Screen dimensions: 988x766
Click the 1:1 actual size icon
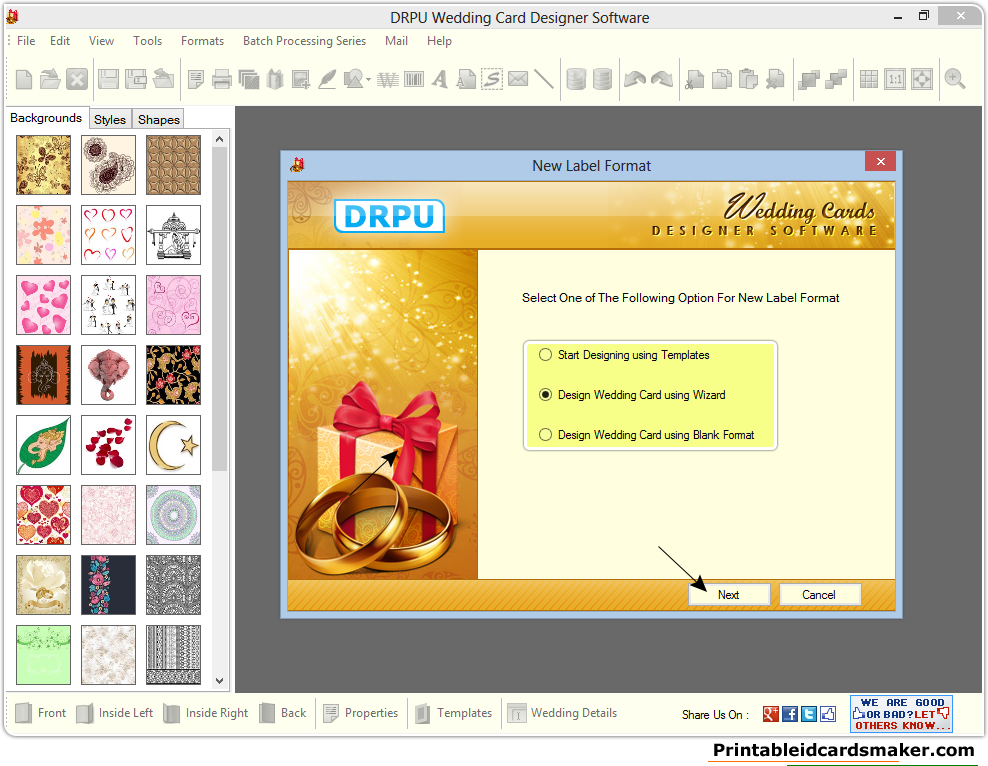pos(895,79)
